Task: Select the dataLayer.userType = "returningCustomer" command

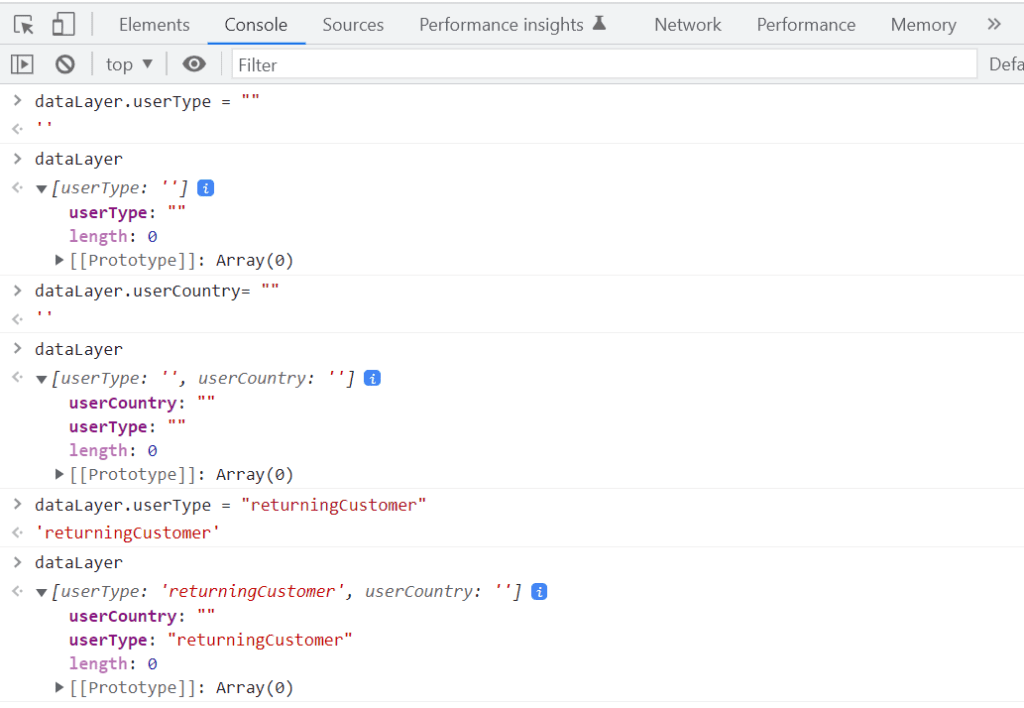Action: pos(231,505)
